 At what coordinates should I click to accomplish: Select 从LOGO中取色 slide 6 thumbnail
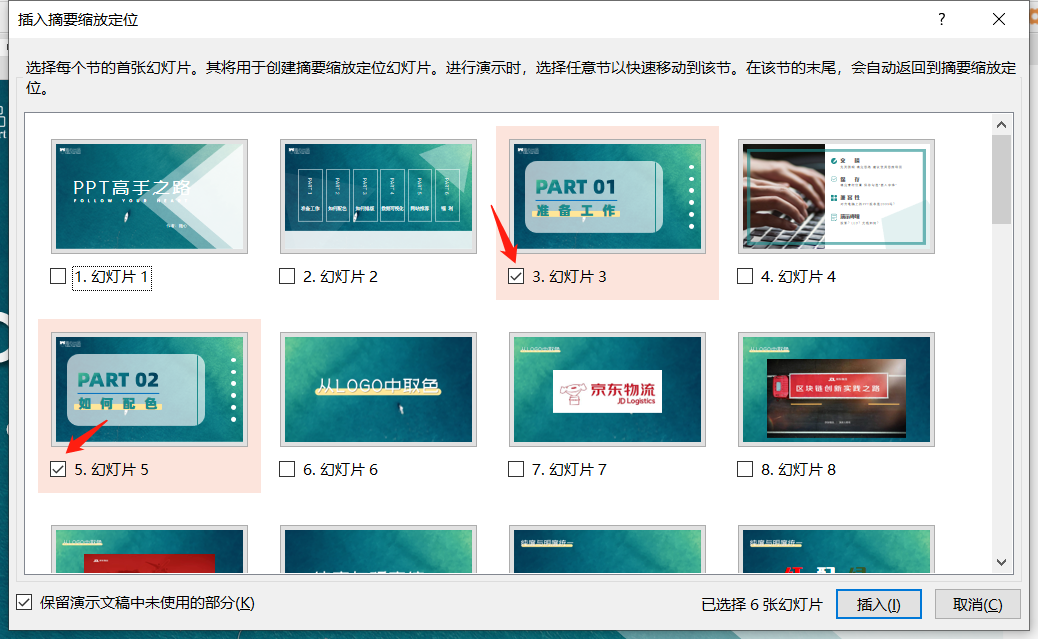tap(379, 389)
